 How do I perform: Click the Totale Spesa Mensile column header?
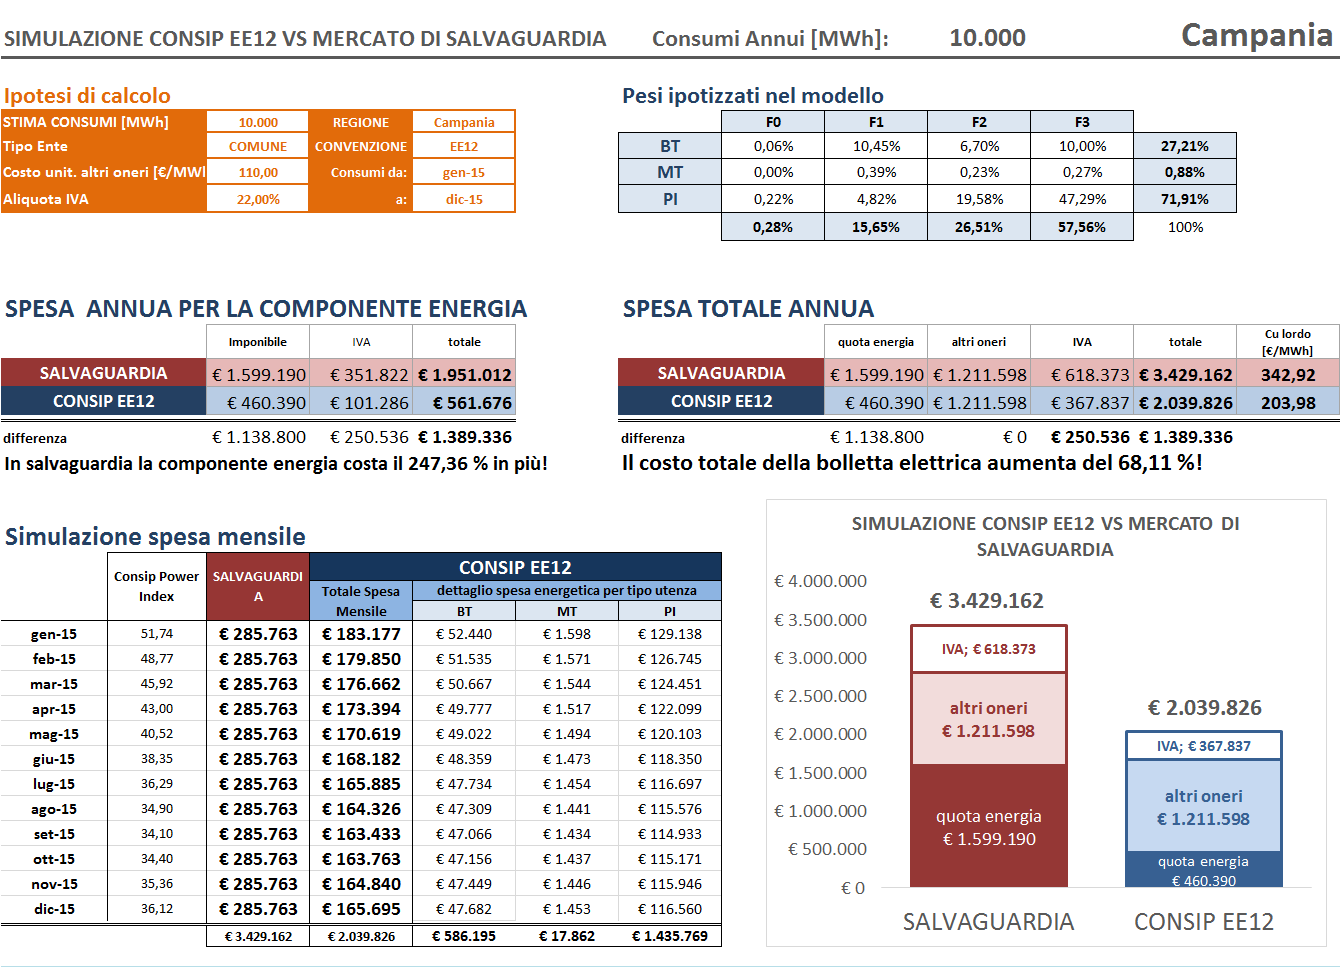pyautogui.click(x=360, y=601)
